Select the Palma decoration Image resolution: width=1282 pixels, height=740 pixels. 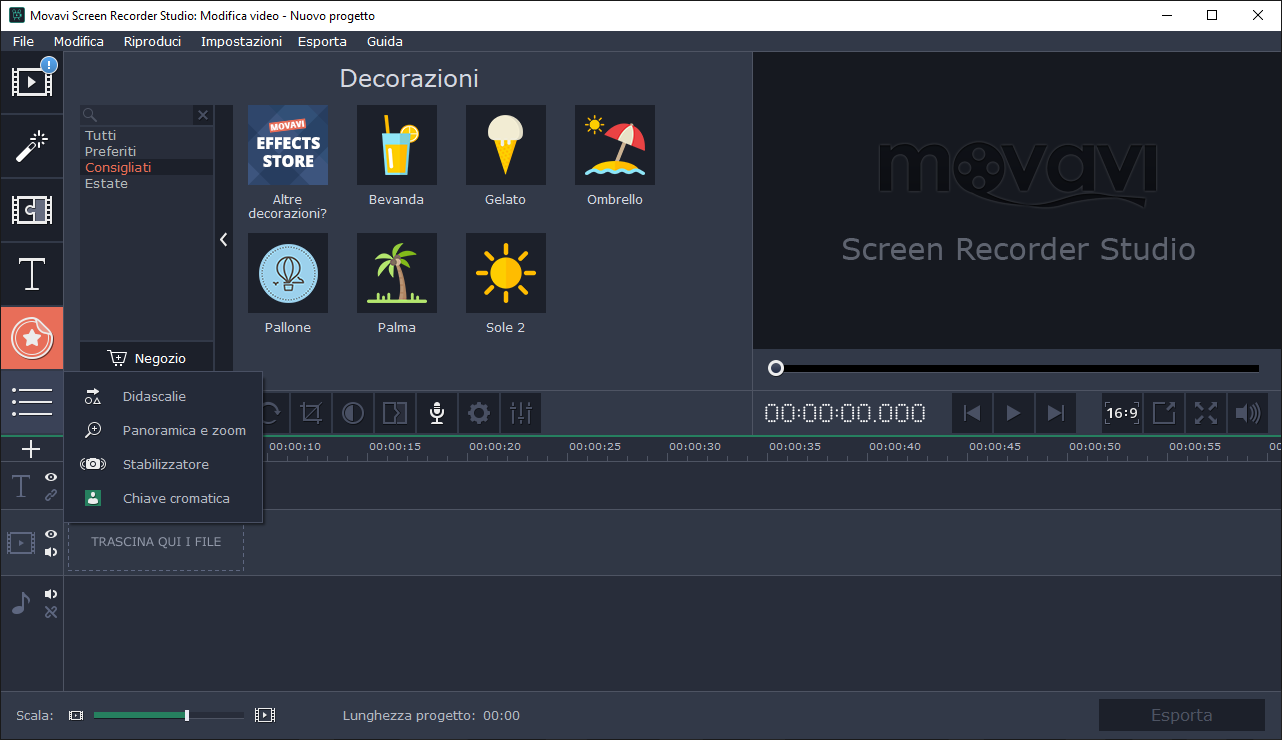[397, 273]
